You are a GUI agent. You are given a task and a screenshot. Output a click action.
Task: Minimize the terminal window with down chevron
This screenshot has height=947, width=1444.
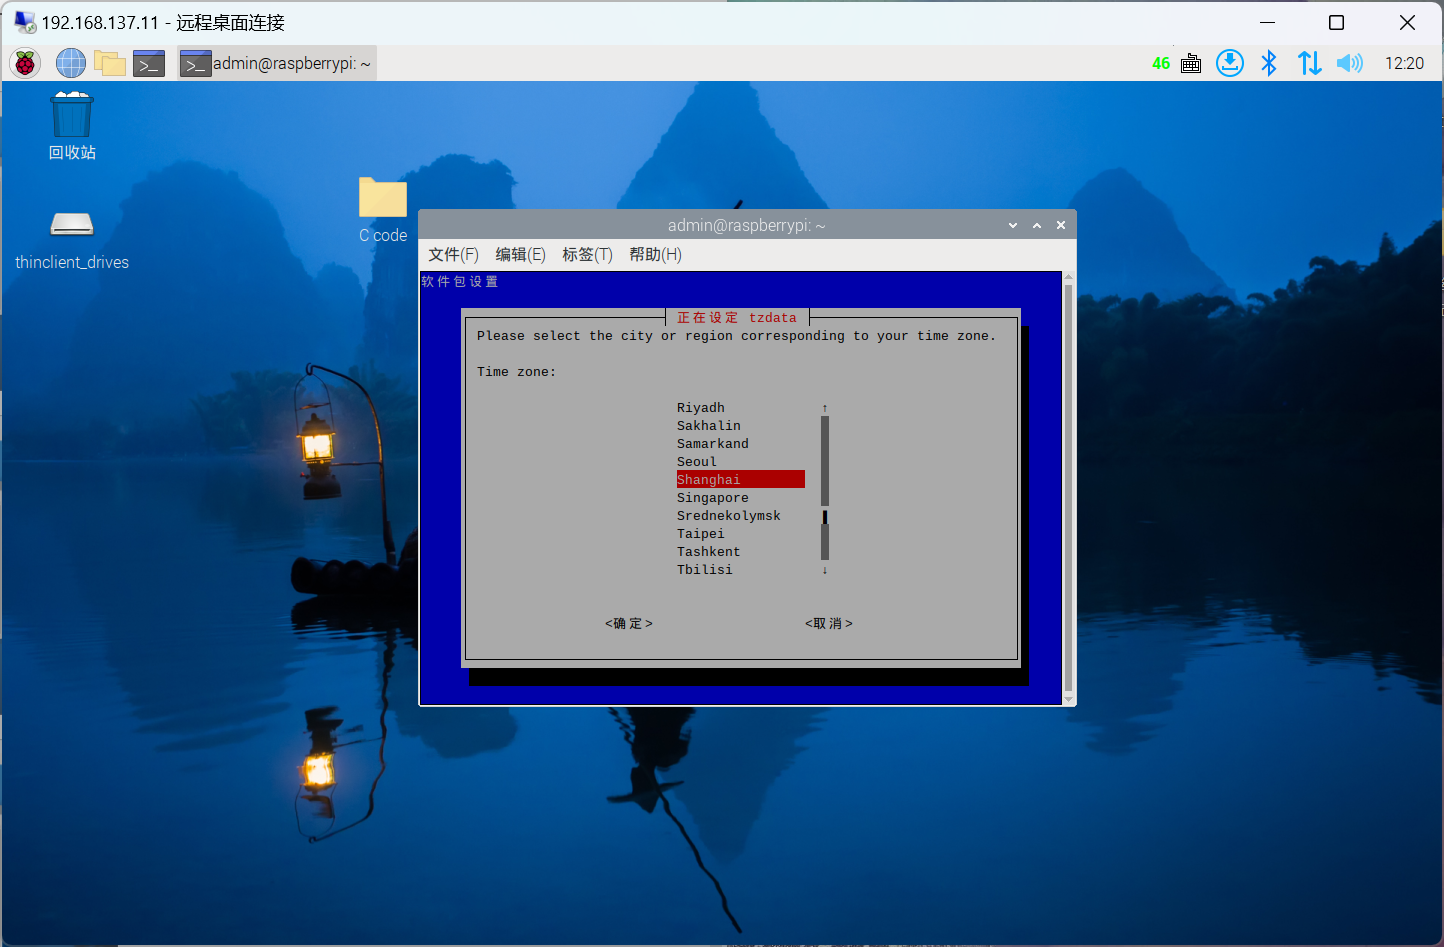[1013, 226]
